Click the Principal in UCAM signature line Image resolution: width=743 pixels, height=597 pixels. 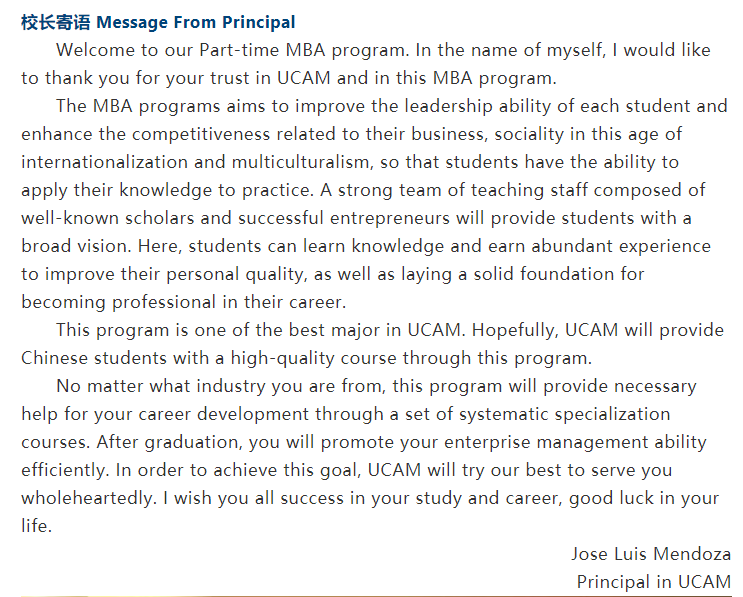click(654, 581)
